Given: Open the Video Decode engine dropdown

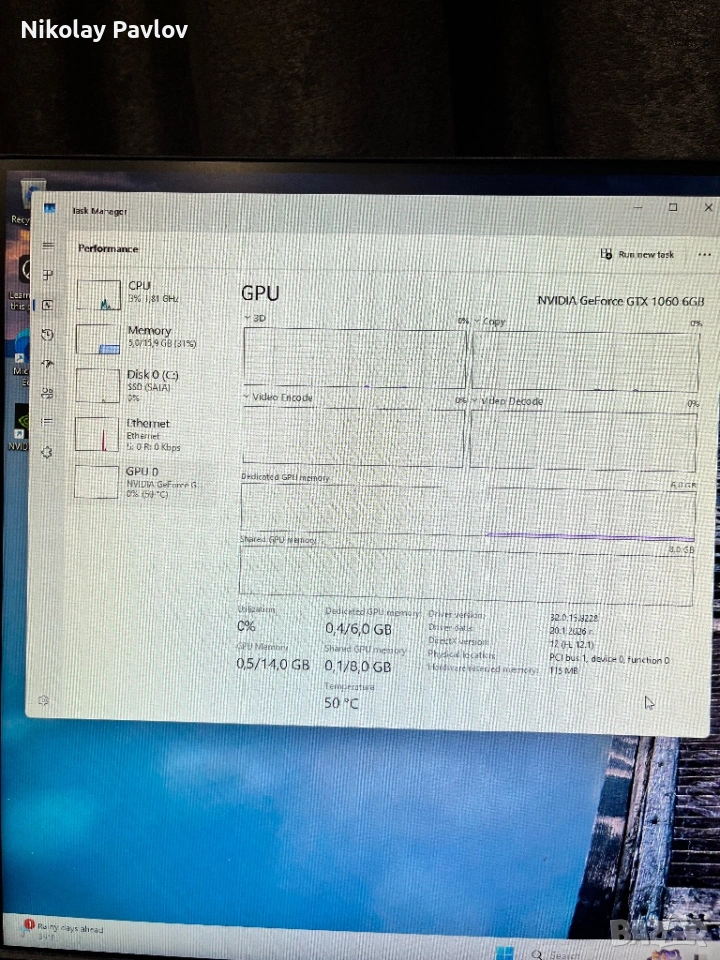Looking at the screenshot, I should tap(476, 401).
